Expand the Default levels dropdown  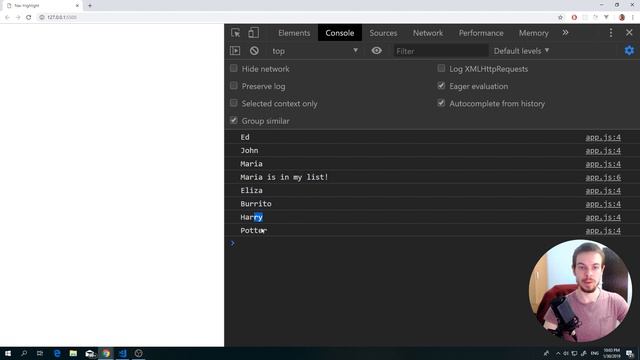[521, 51]
